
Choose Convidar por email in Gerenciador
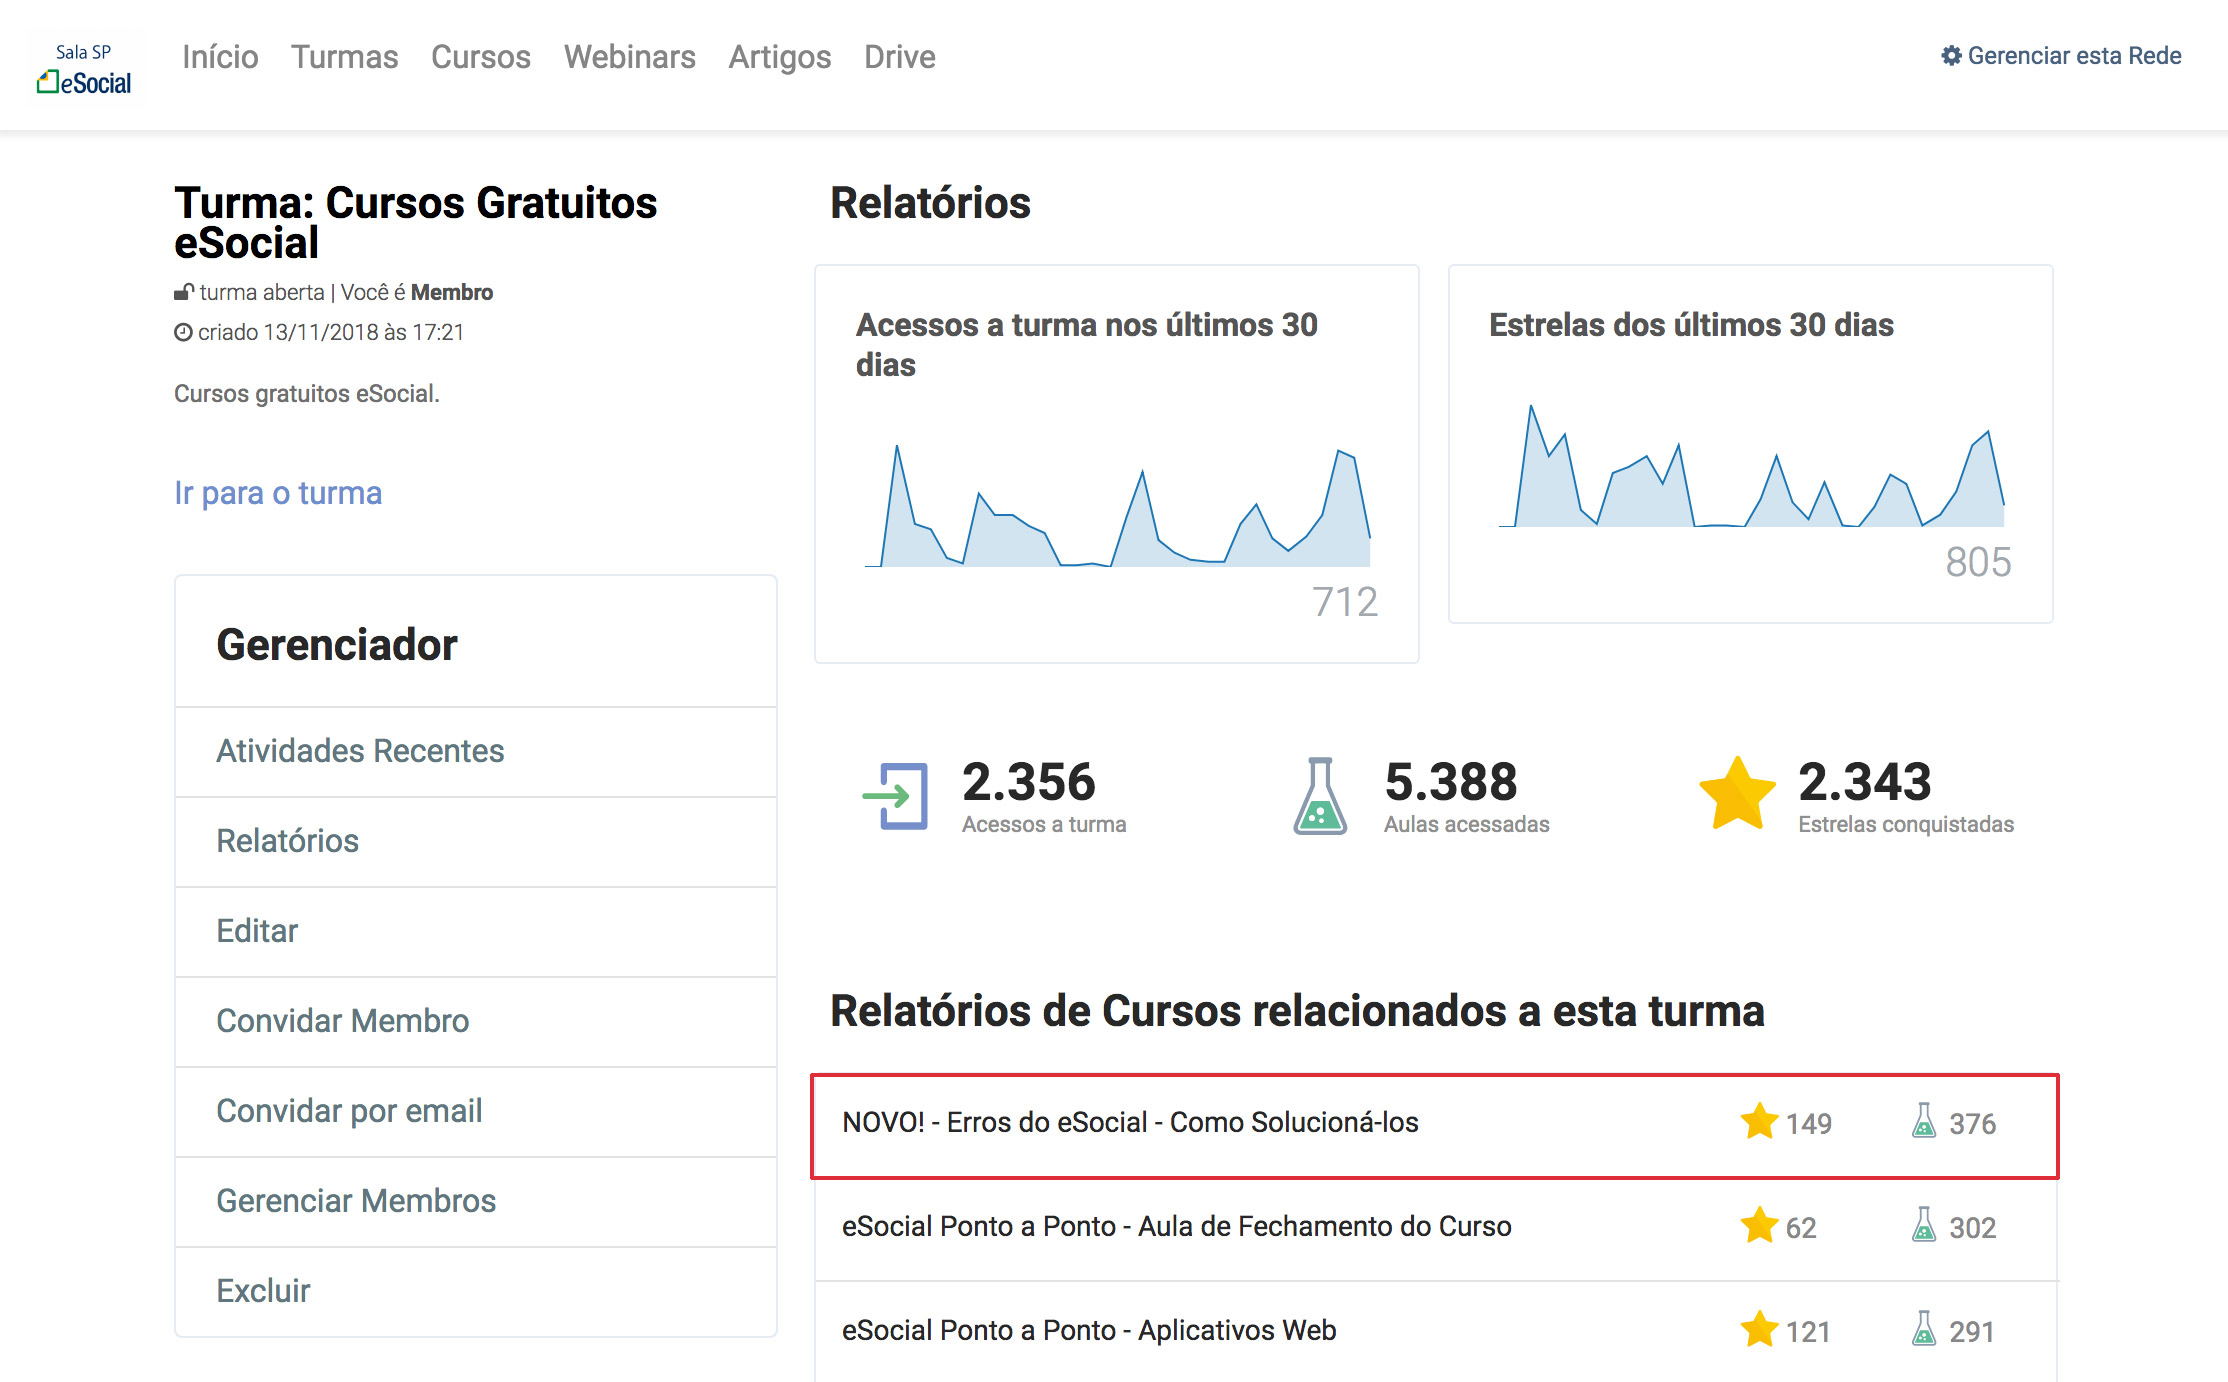coord(349,1111)
